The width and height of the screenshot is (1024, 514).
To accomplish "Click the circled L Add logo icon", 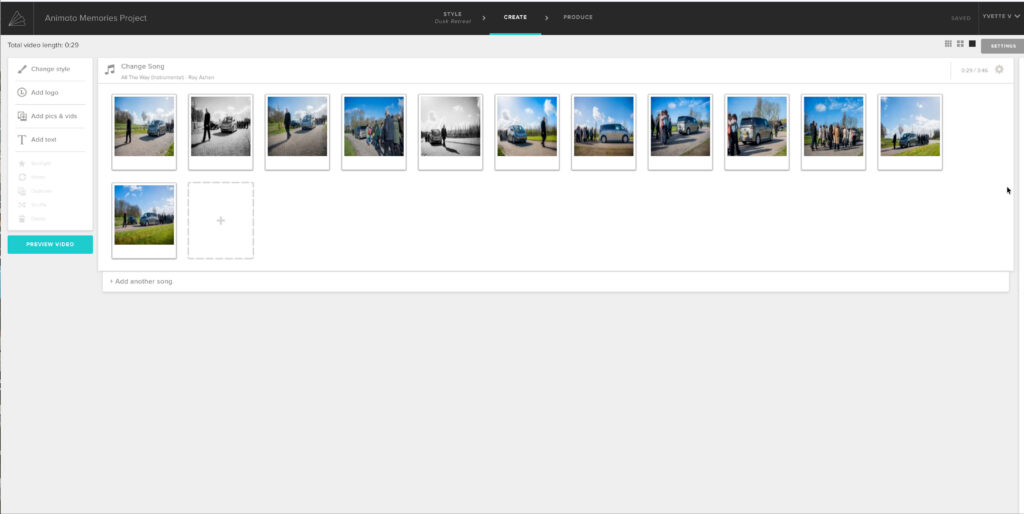I will [x=22, y=93].
